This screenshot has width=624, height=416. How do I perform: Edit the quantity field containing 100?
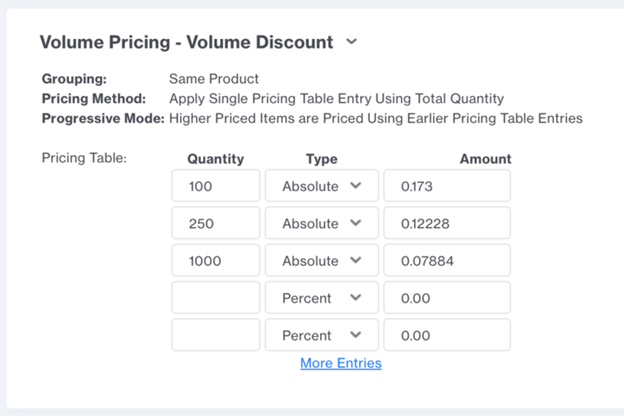coord(216,186)
